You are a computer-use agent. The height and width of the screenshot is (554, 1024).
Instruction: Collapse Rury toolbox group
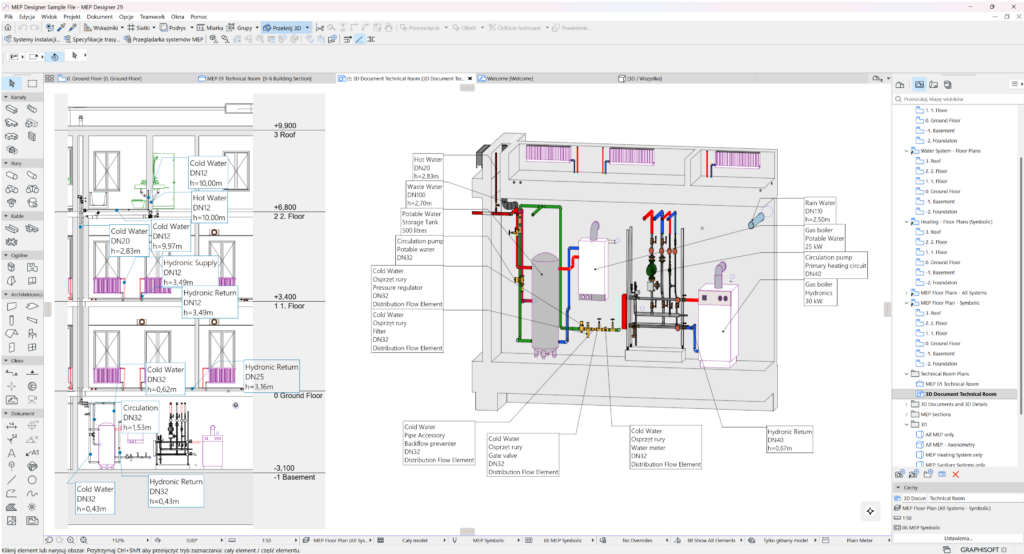pos(7,163)
